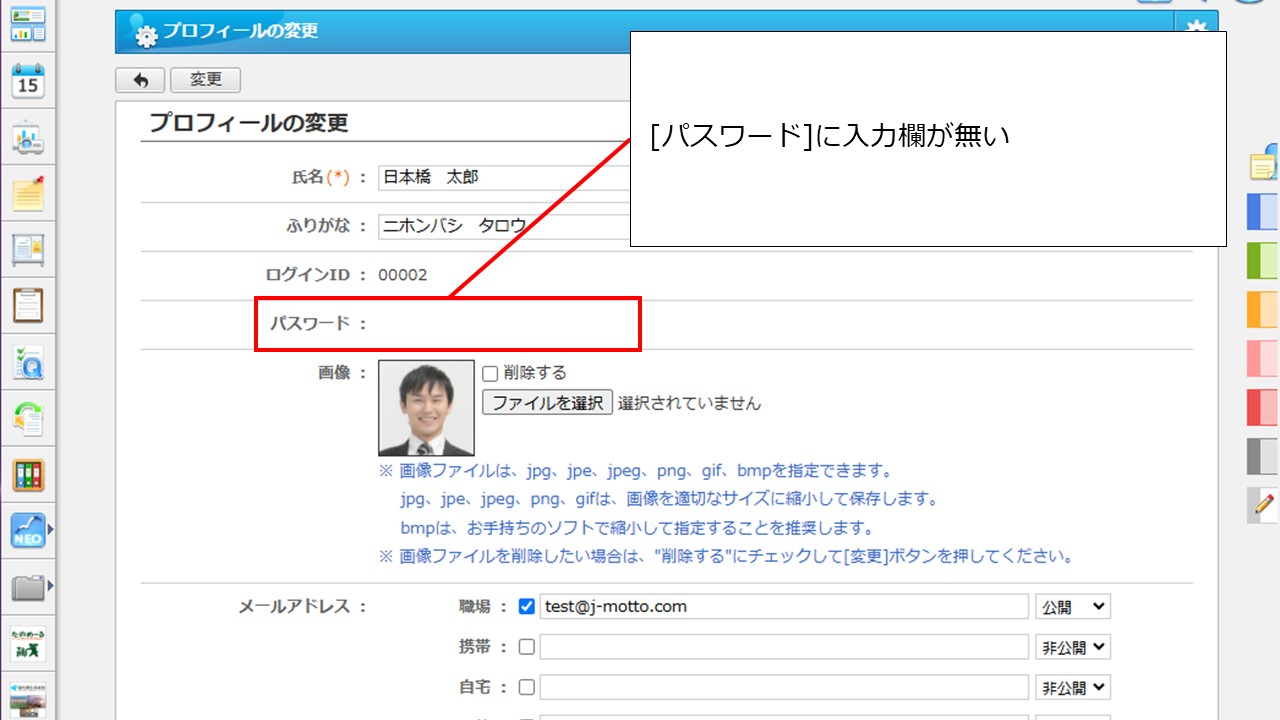1280x720 pixels.
Task: Click the NEO chart icon
Action: [x=28, y=530]
